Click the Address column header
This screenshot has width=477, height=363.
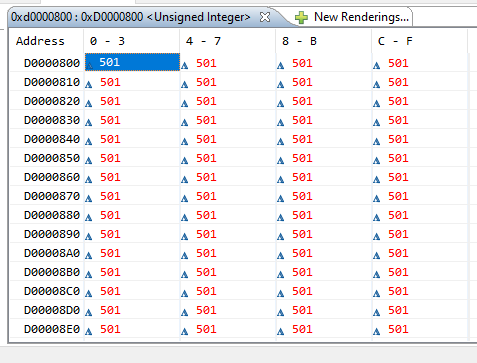point(40,41)
